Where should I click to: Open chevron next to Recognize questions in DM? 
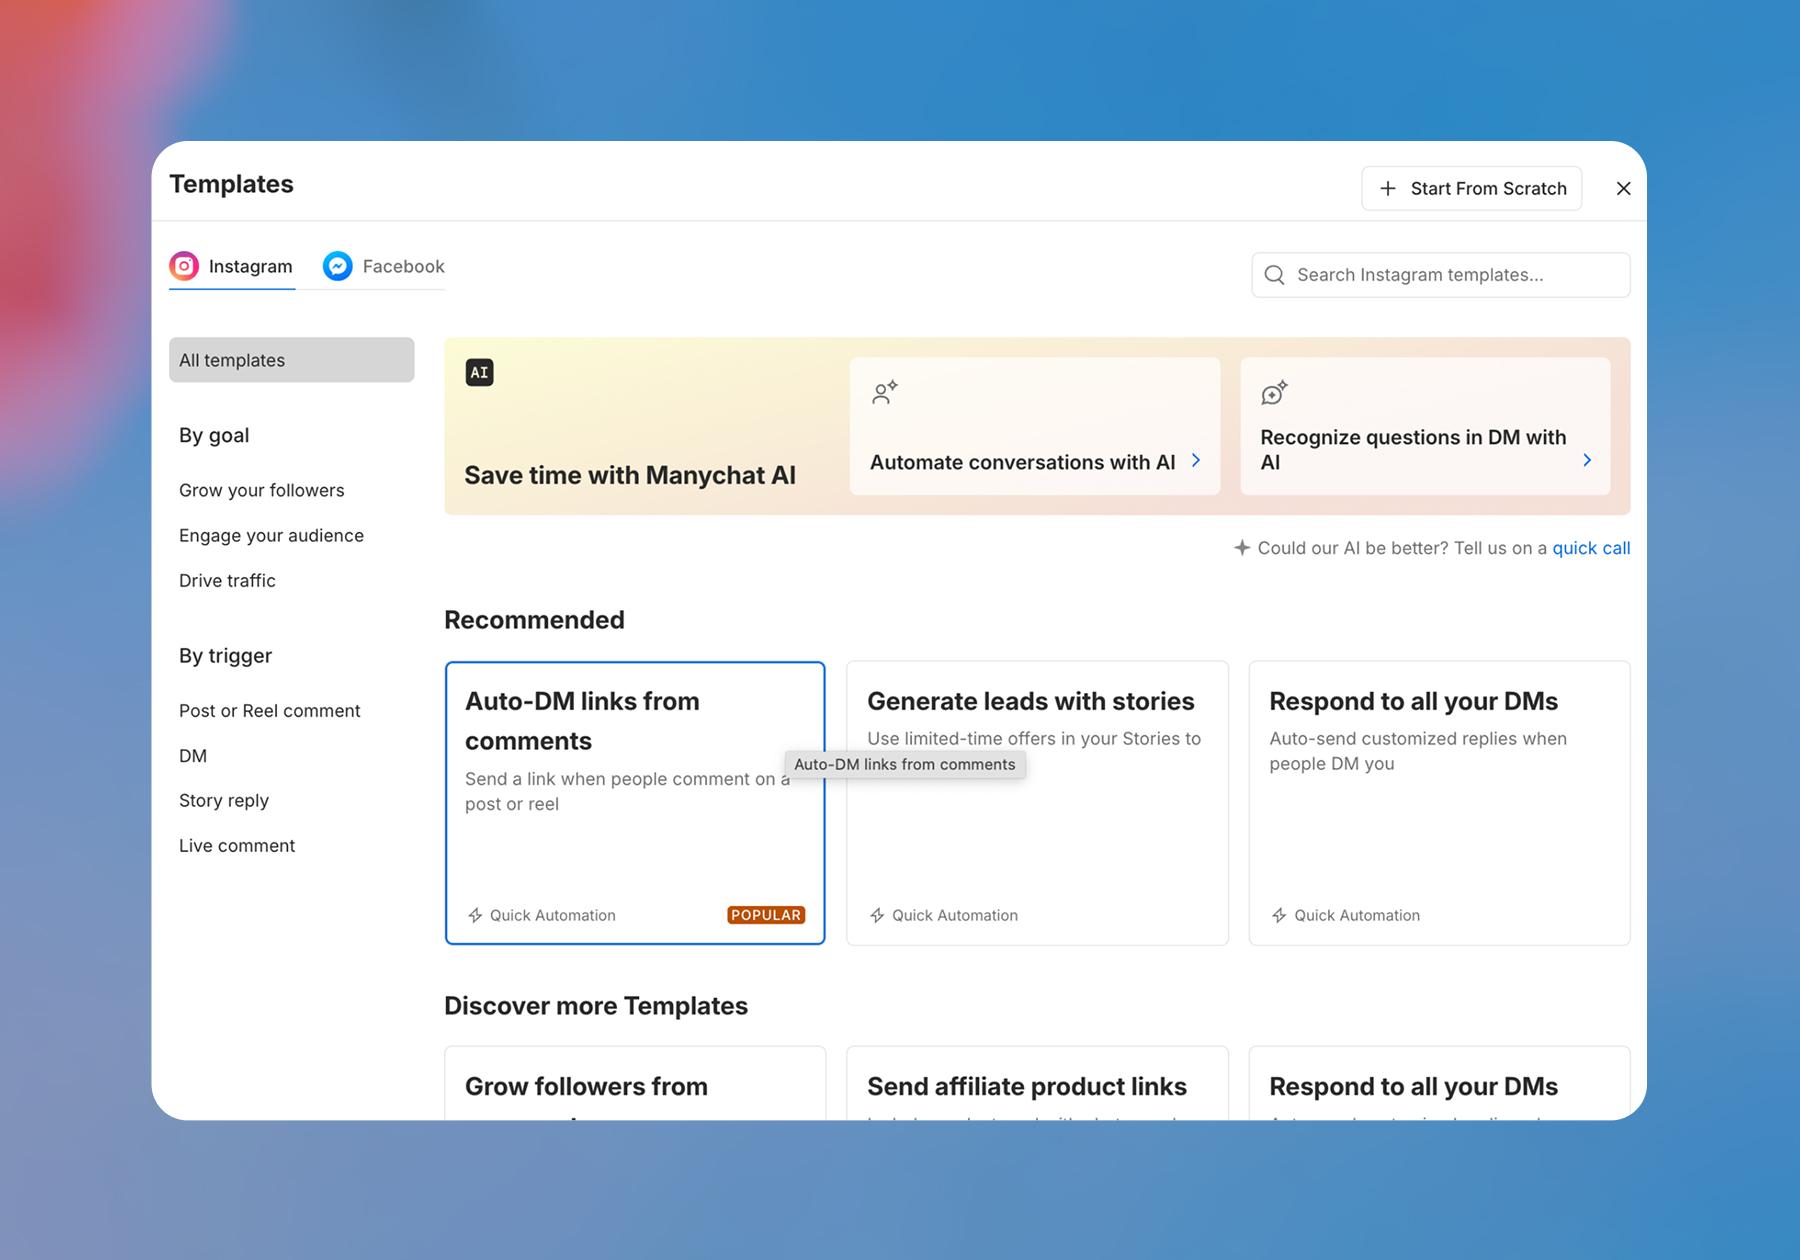(1587, 460)
